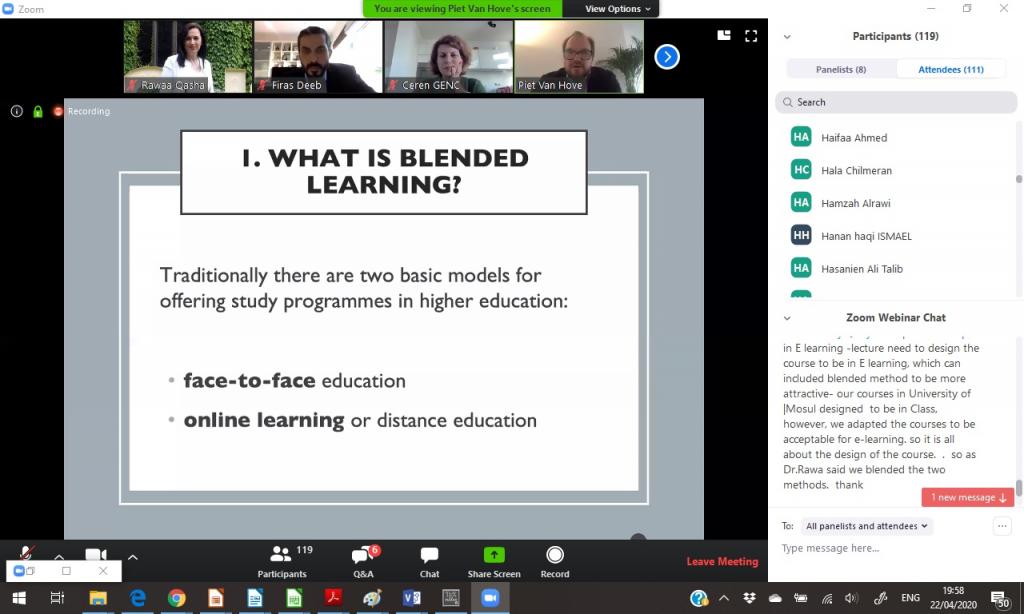Enter full screen mode
Viewport: 1024px width, 614px height.
click(751, 36)
